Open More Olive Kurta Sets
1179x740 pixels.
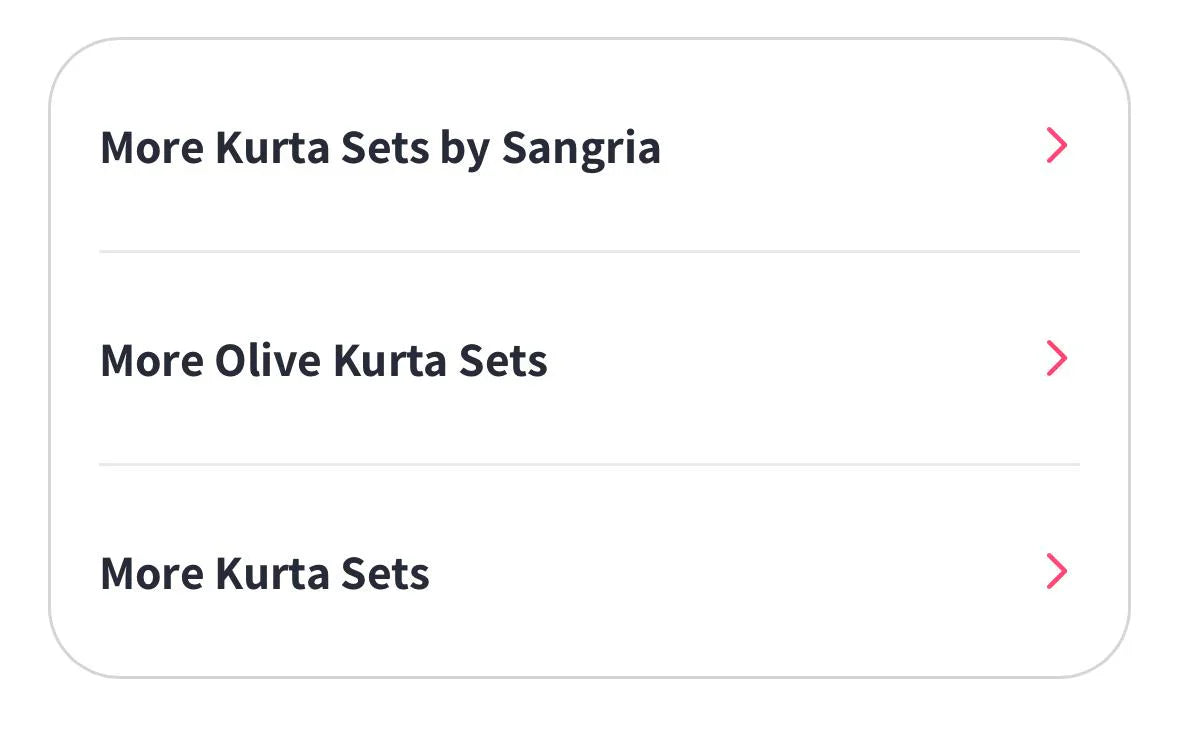(x=323, y=360)
